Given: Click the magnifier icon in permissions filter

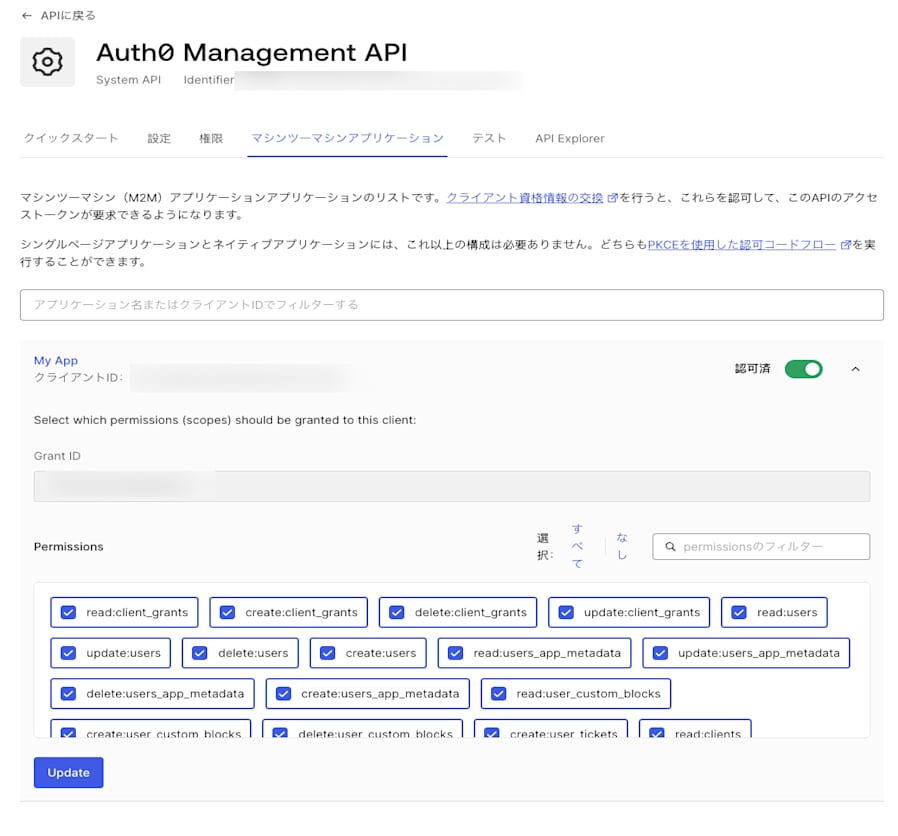Looking at the screenshot, I should (670, 546).
